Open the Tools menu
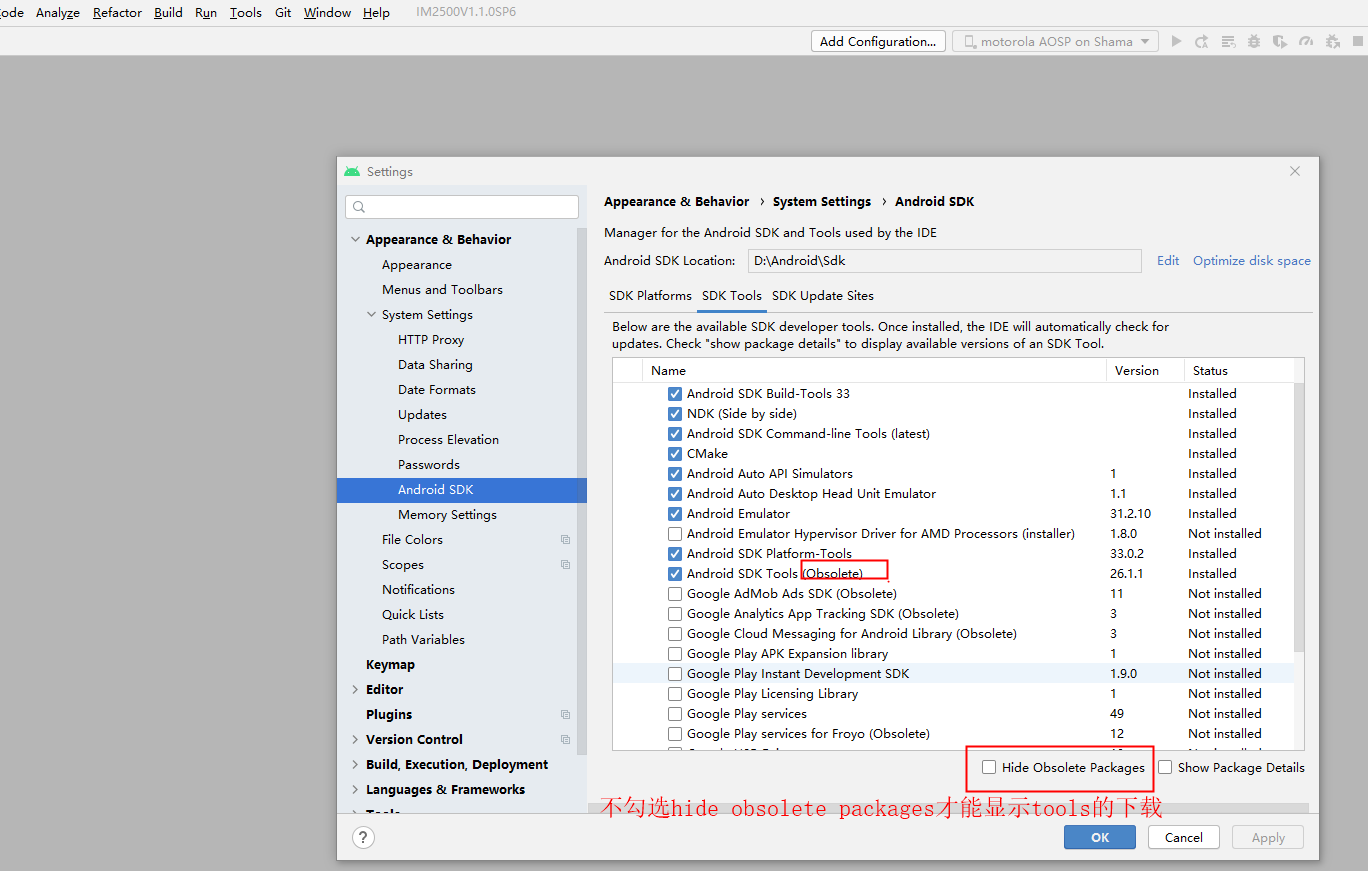 (245, 13)
